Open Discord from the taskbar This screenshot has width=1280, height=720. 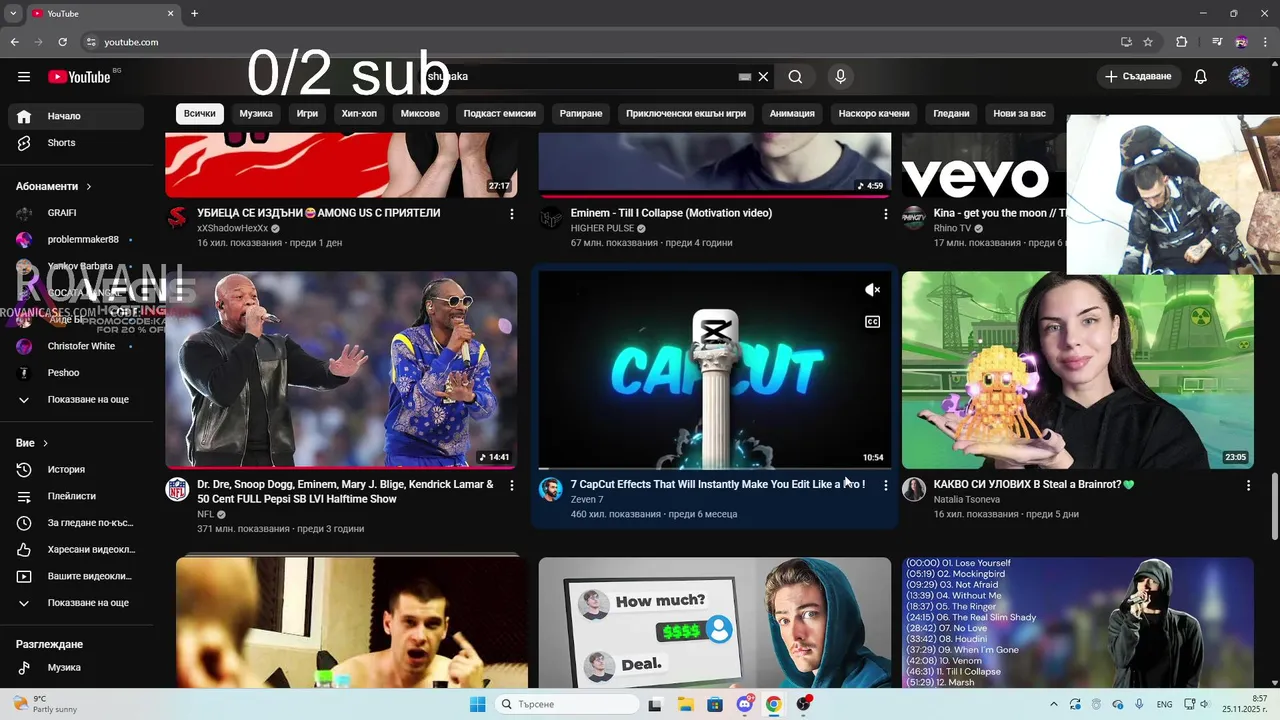click(745, 704)
